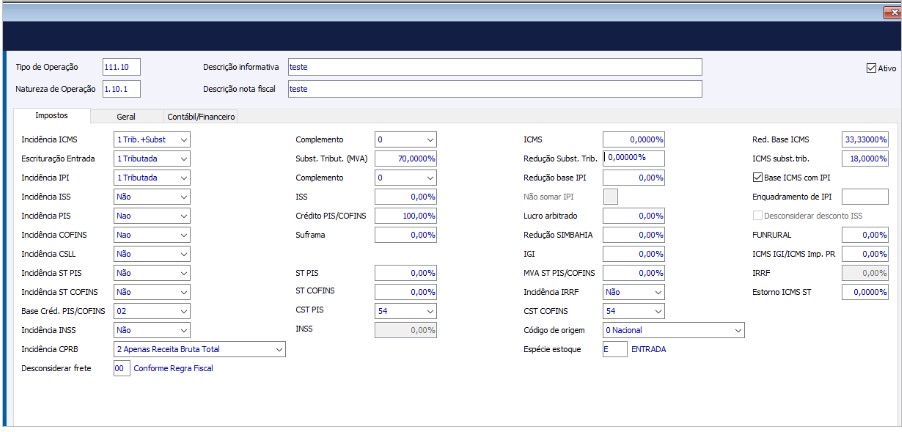
Task: Click Lucro arbitrado percentage field
Action: tap(634, 216)
